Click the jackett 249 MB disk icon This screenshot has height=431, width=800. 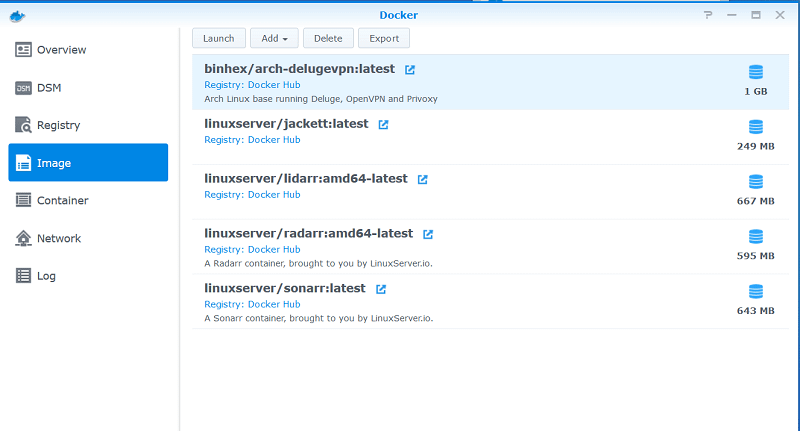click(756, 126)
